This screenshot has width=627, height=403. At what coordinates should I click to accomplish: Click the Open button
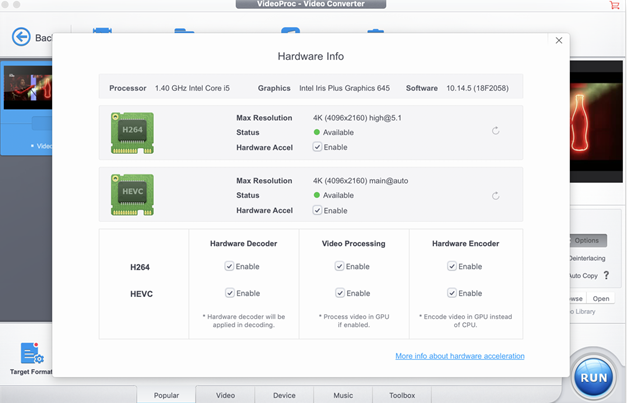coord(600,298)
